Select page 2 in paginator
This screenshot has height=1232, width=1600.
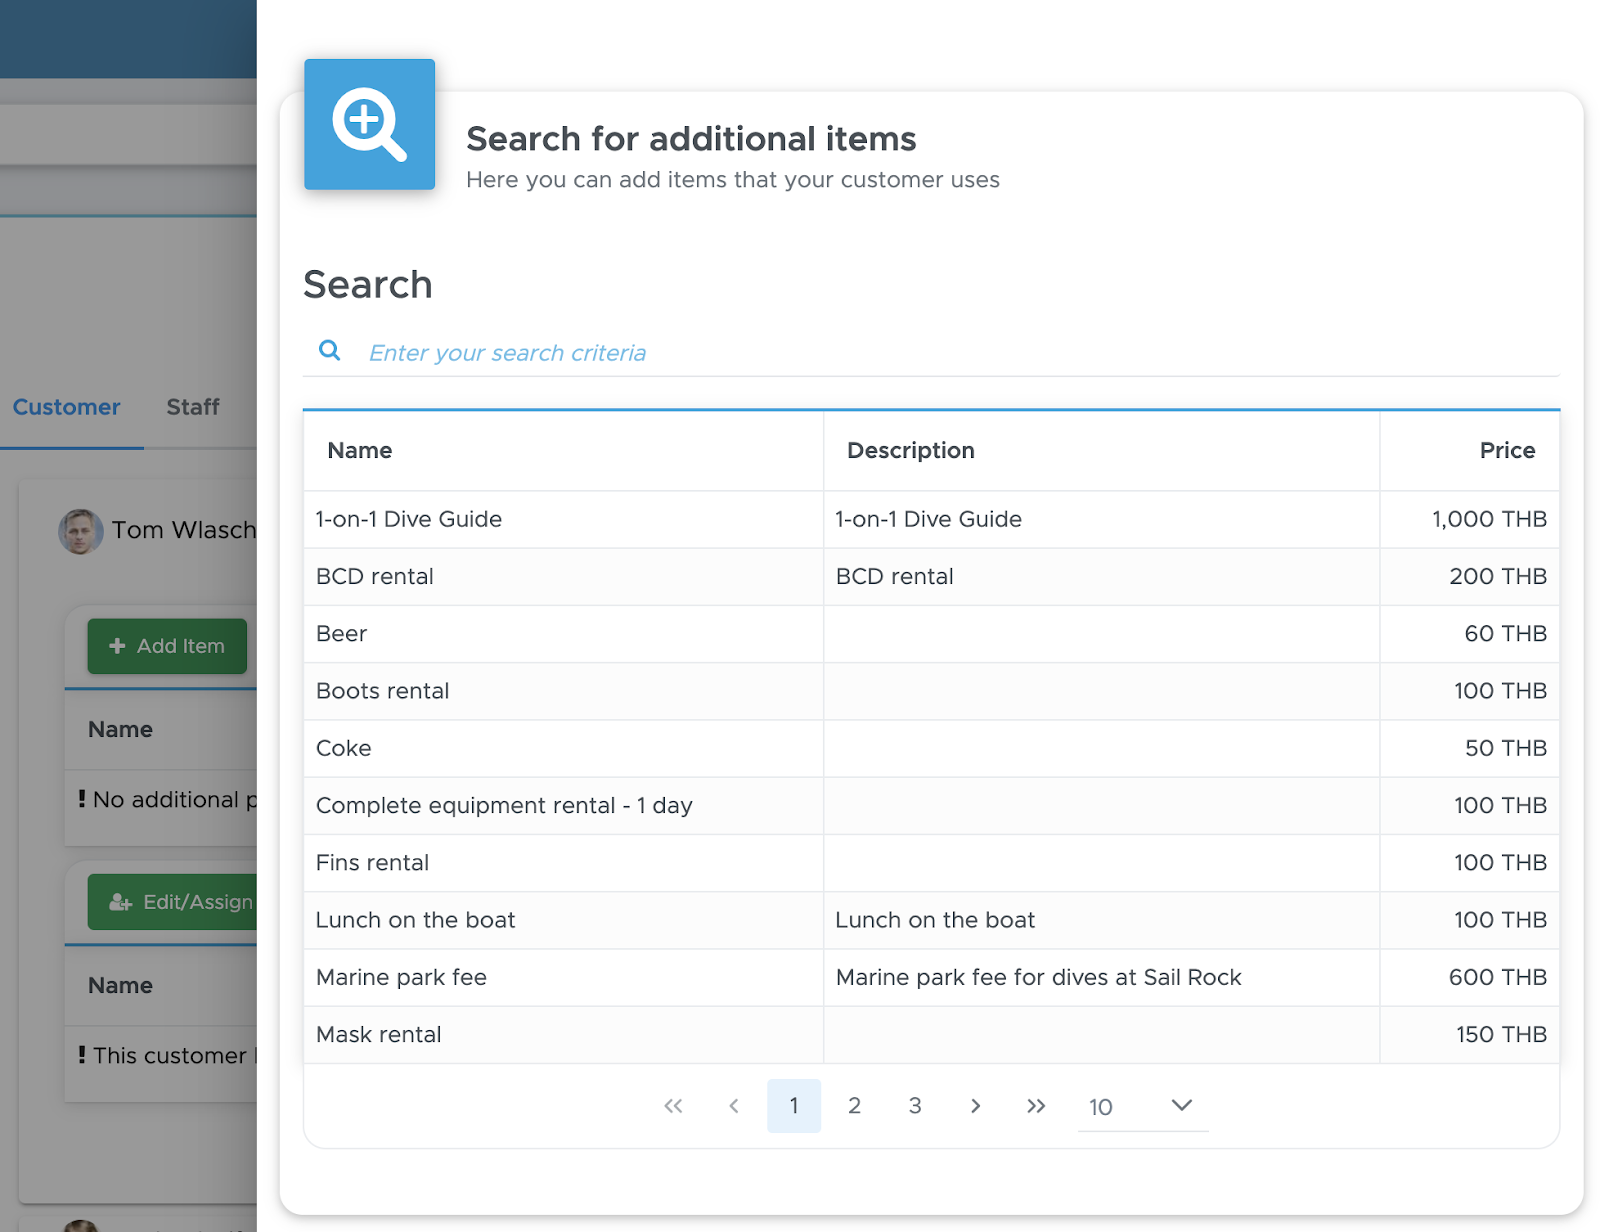[854, 1106]
